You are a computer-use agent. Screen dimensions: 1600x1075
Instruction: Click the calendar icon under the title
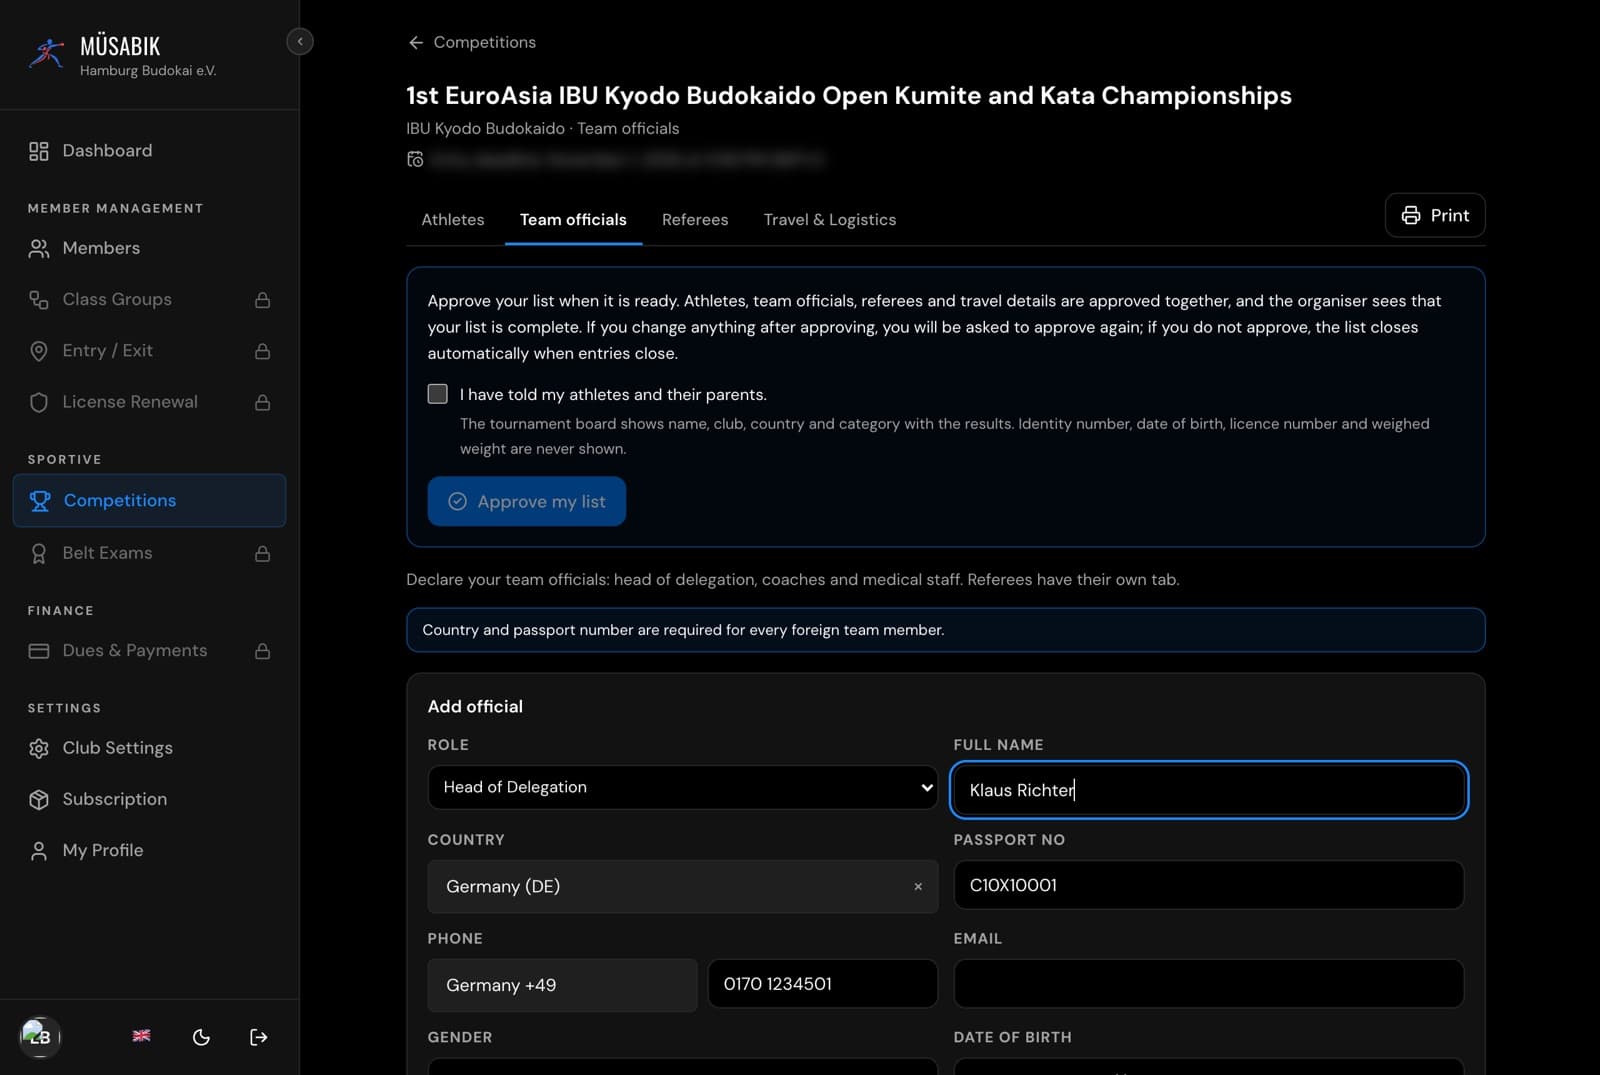click(415, 159)
